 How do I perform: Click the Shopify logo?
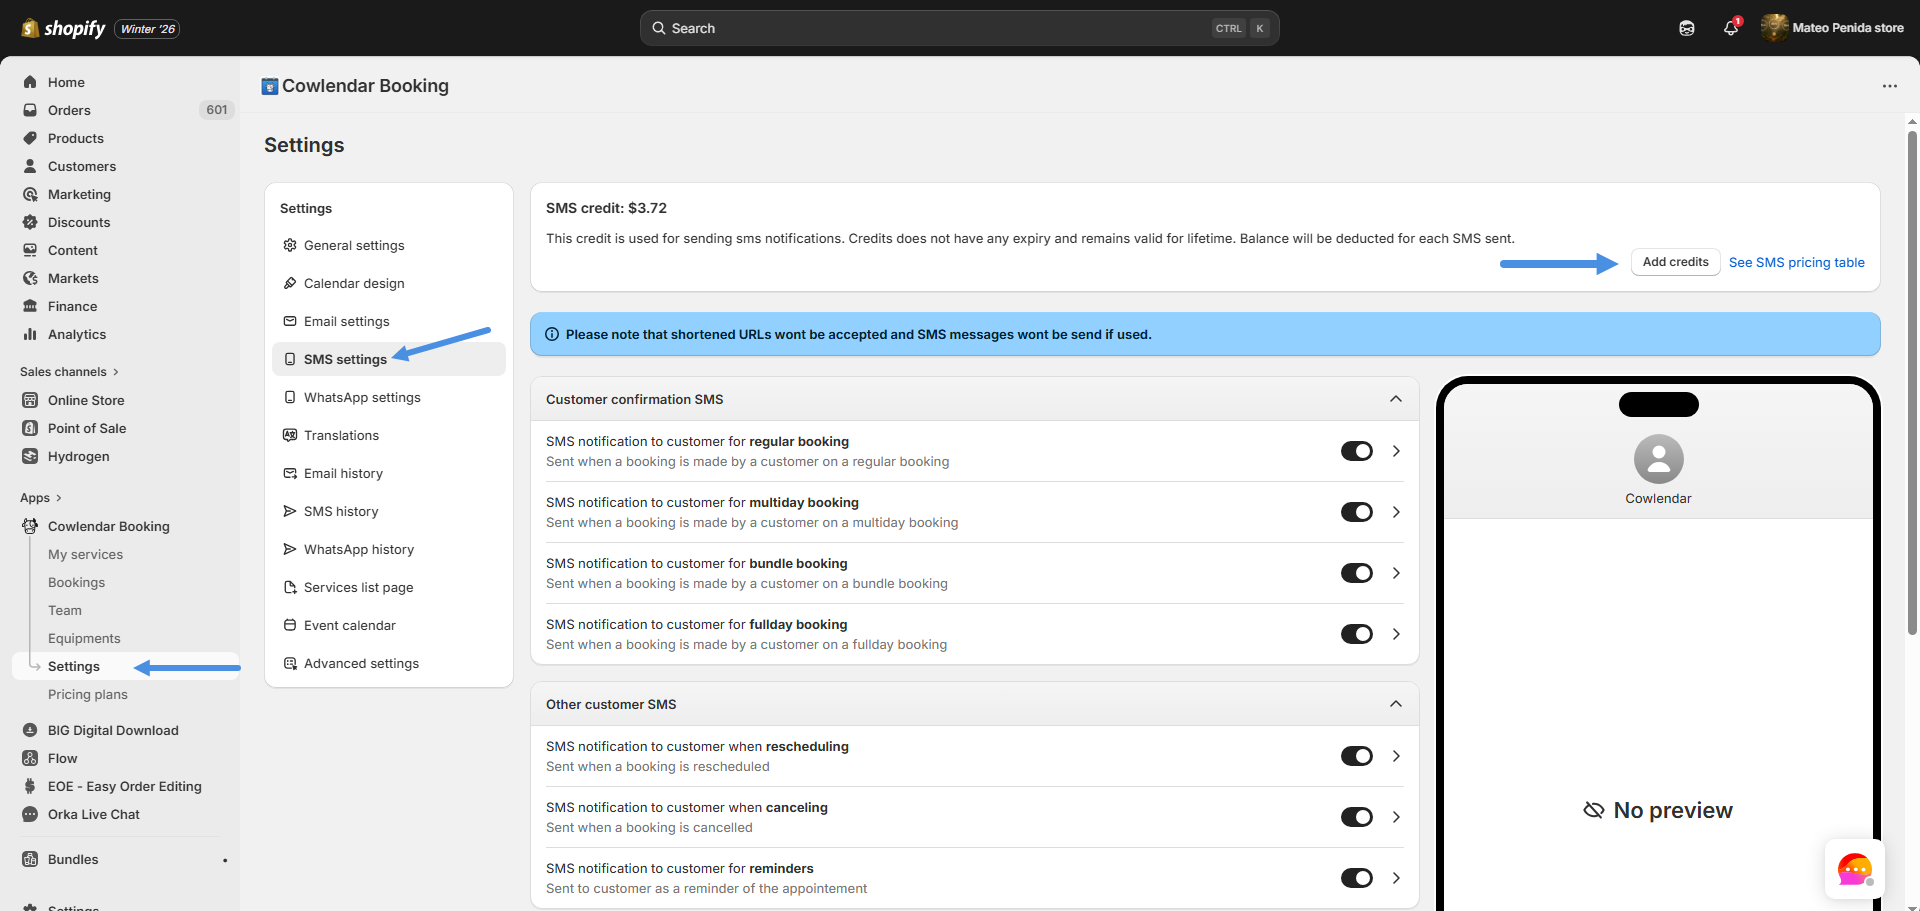[x=64, y=28]
